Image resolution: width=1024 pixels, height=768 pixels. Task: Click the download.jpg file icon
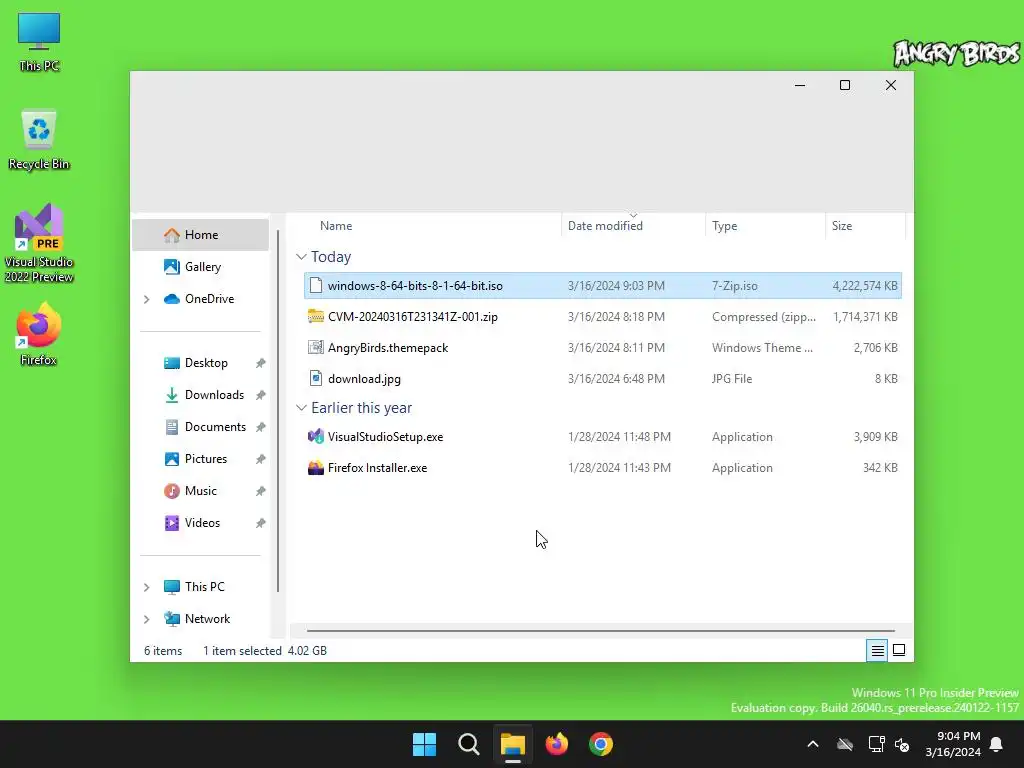pos(316,379)
